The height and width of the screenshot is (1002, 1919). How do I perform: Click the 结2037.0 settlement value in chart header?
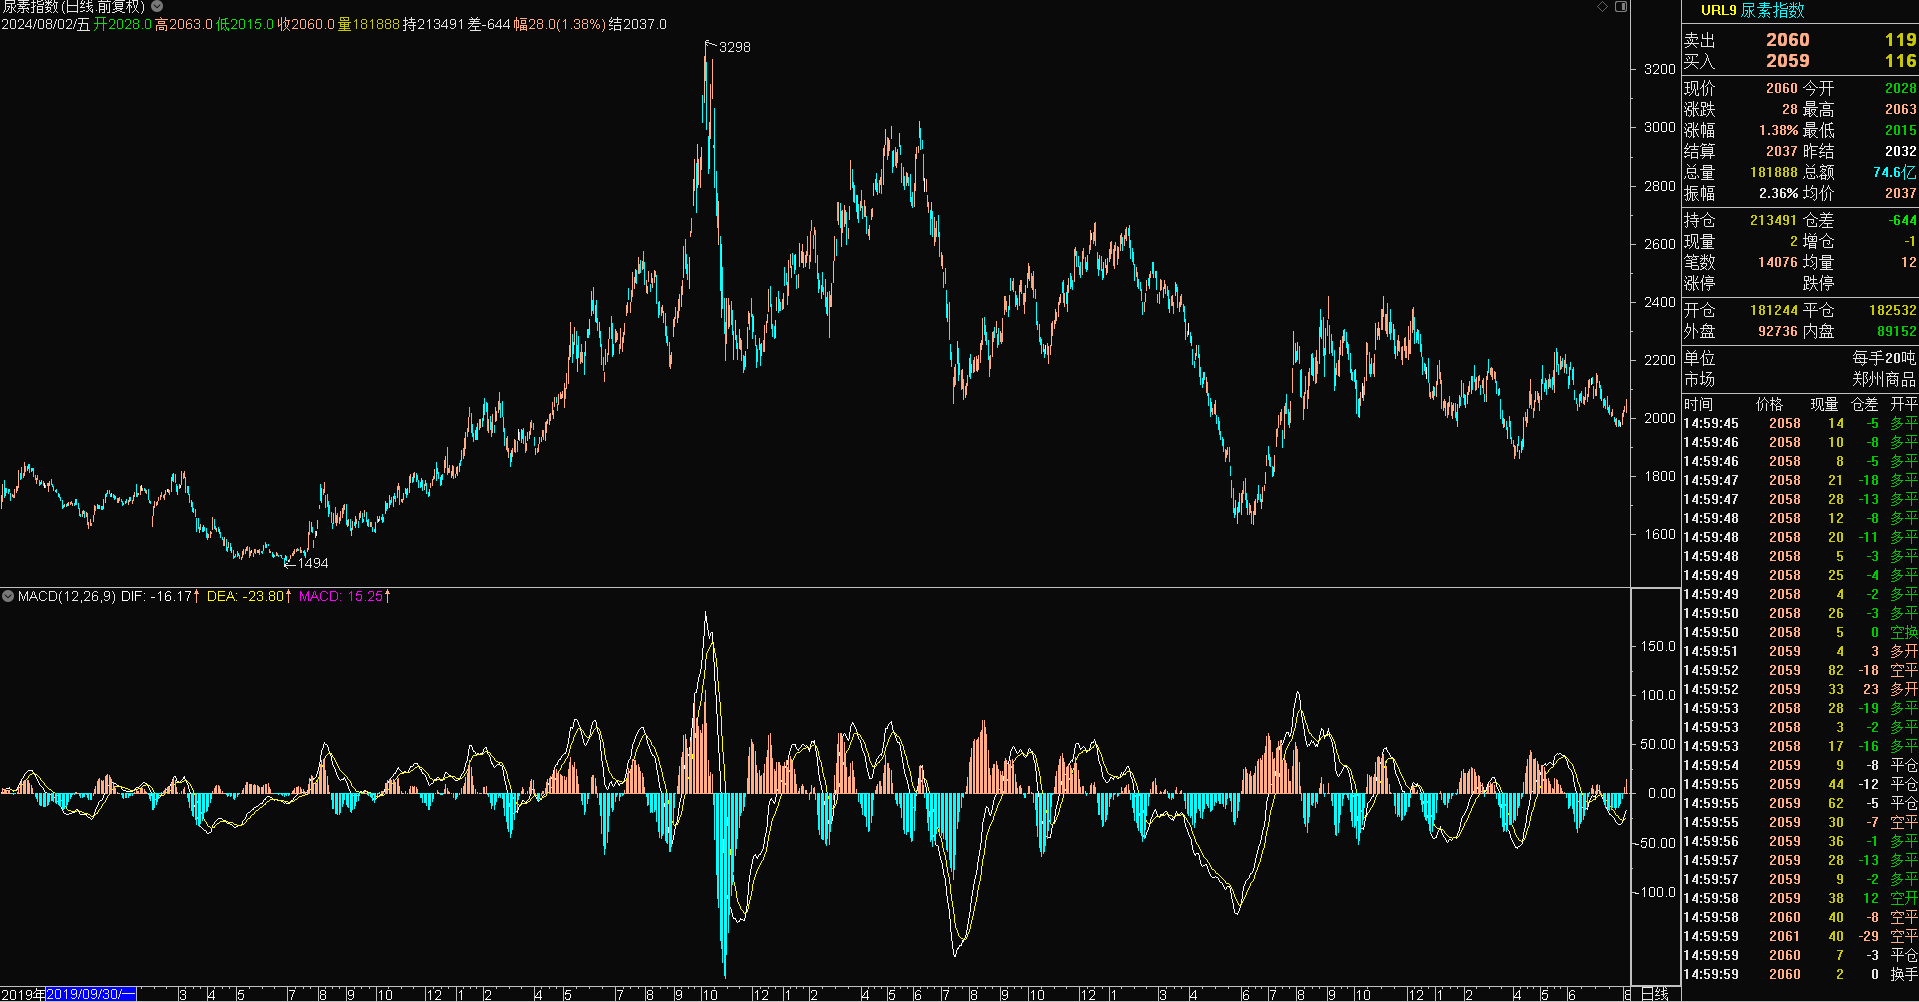coord(638,24)
